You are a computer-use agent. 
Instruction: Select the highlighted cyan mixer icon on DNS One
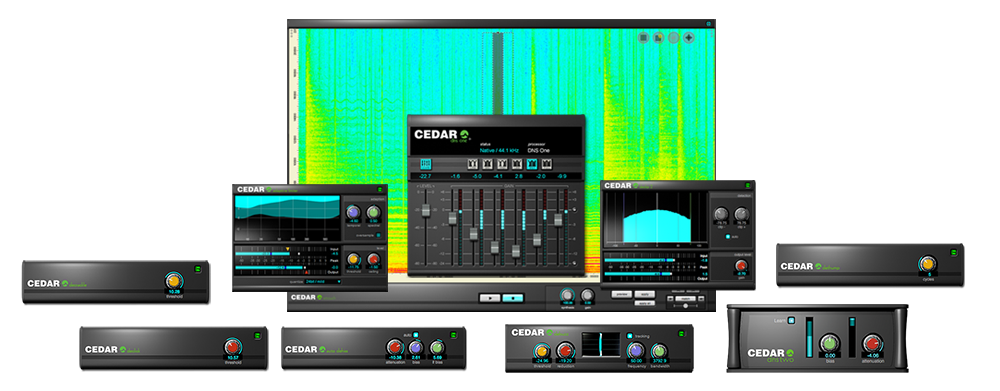click(x=426, y=164)
